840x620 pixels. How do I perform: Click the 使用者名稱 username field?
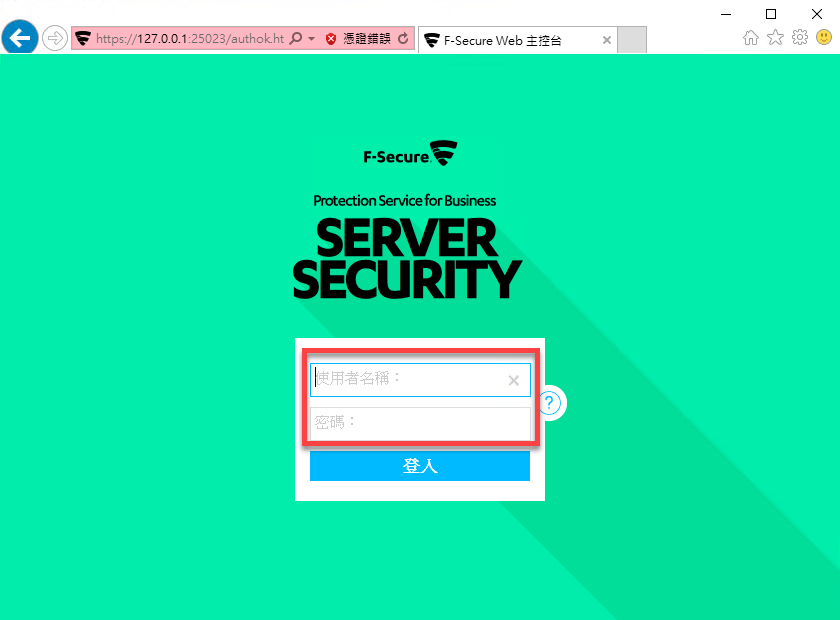[x=420, y=380]
